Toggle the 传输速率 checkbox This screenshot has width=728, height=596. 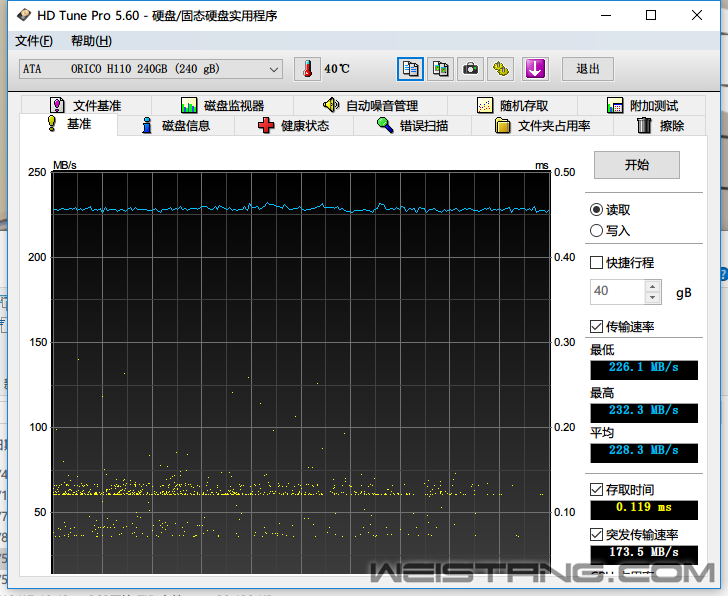[x=596, y=327]
